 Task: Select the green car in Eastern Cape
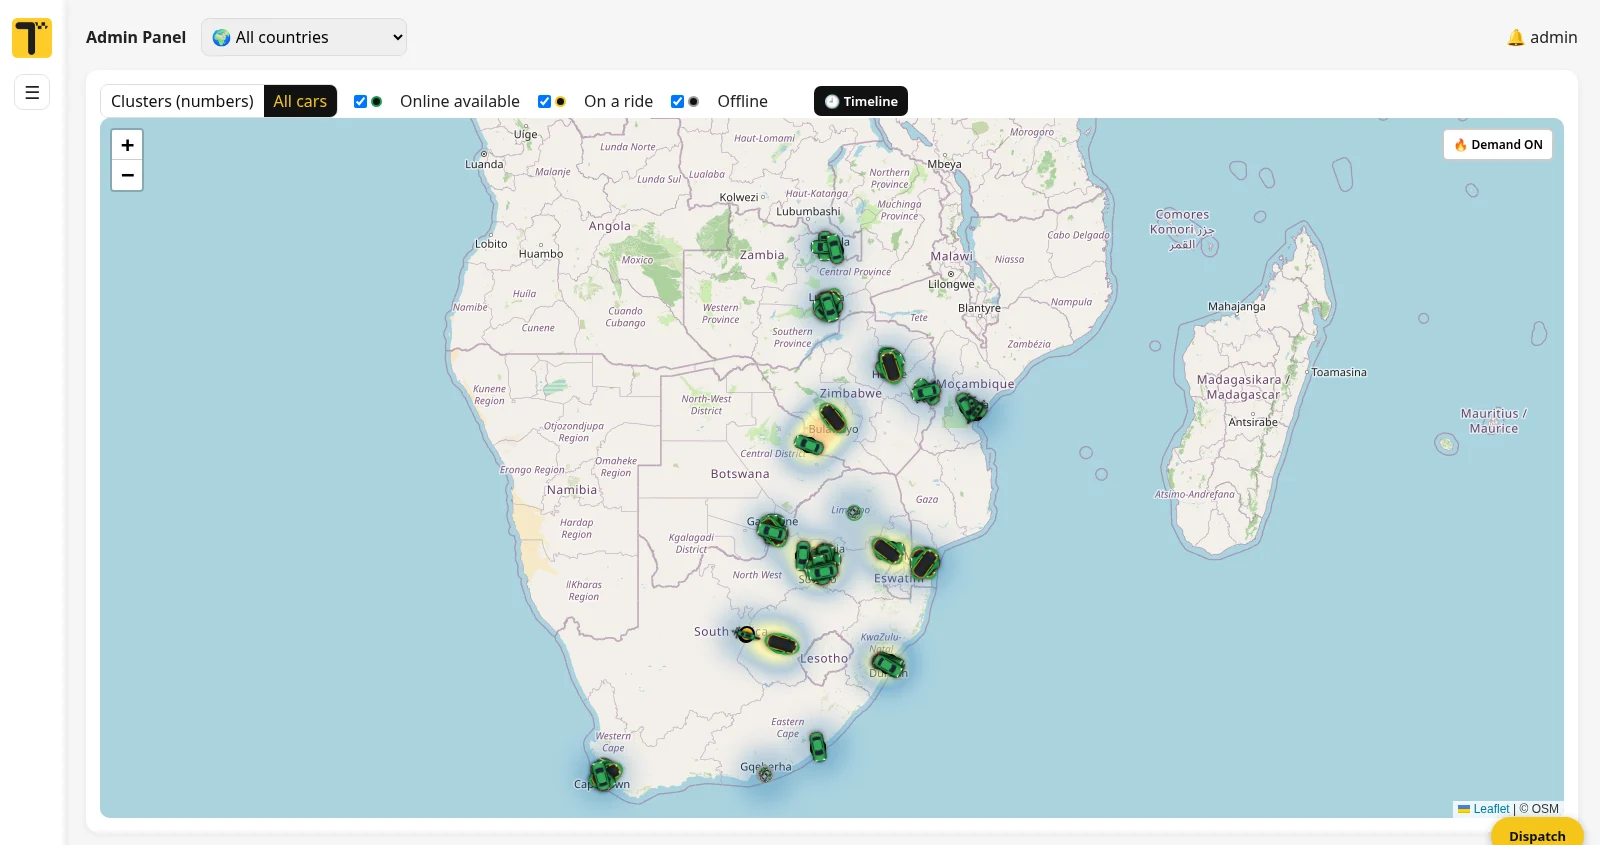[818, 746]
